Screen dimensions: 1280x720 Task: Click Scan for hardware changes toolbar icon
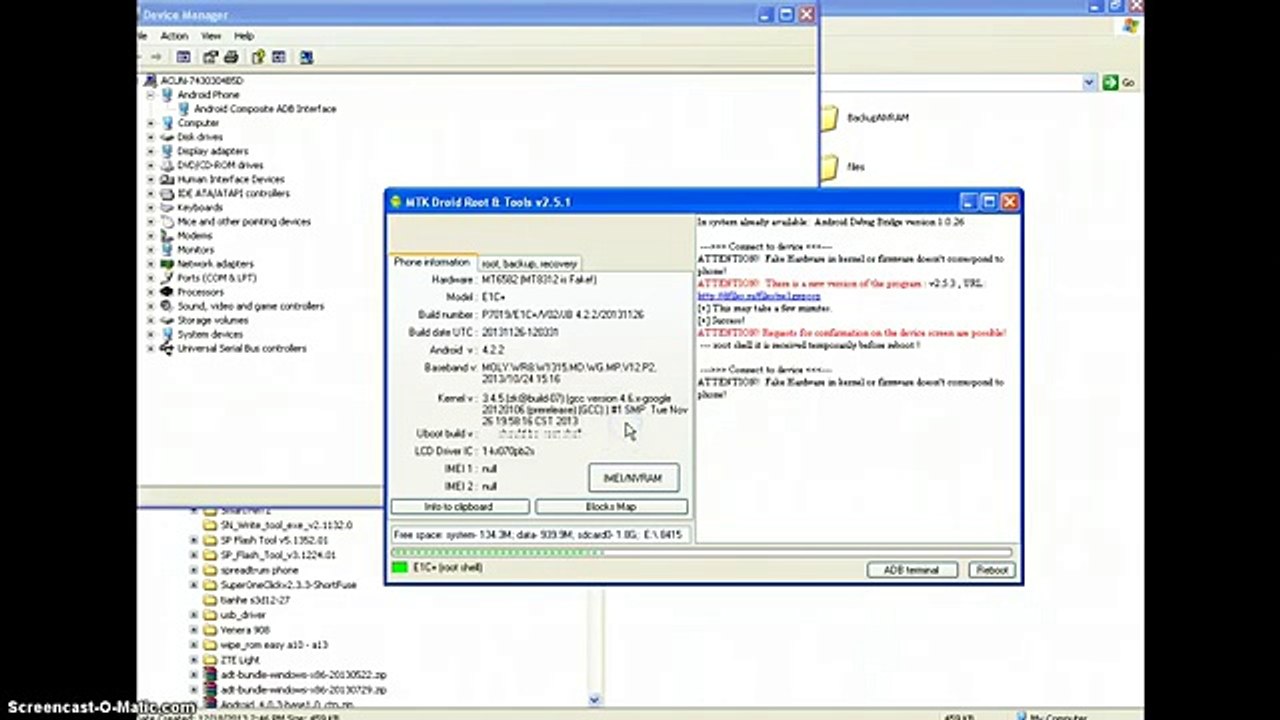[306, 57]
